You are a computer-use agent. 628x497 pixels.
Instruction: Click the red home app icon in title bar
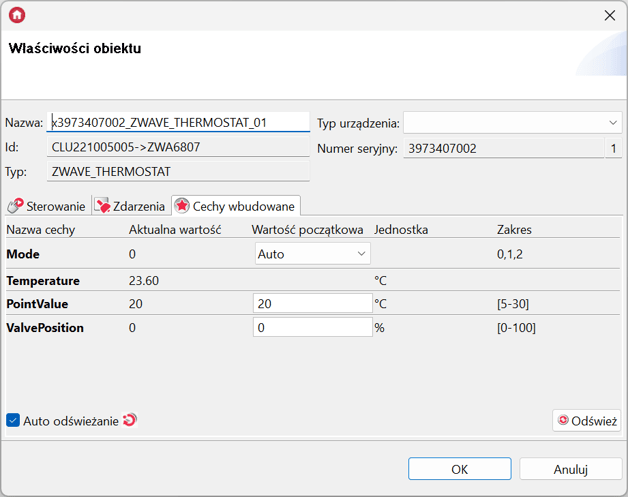tap(16, 15)
